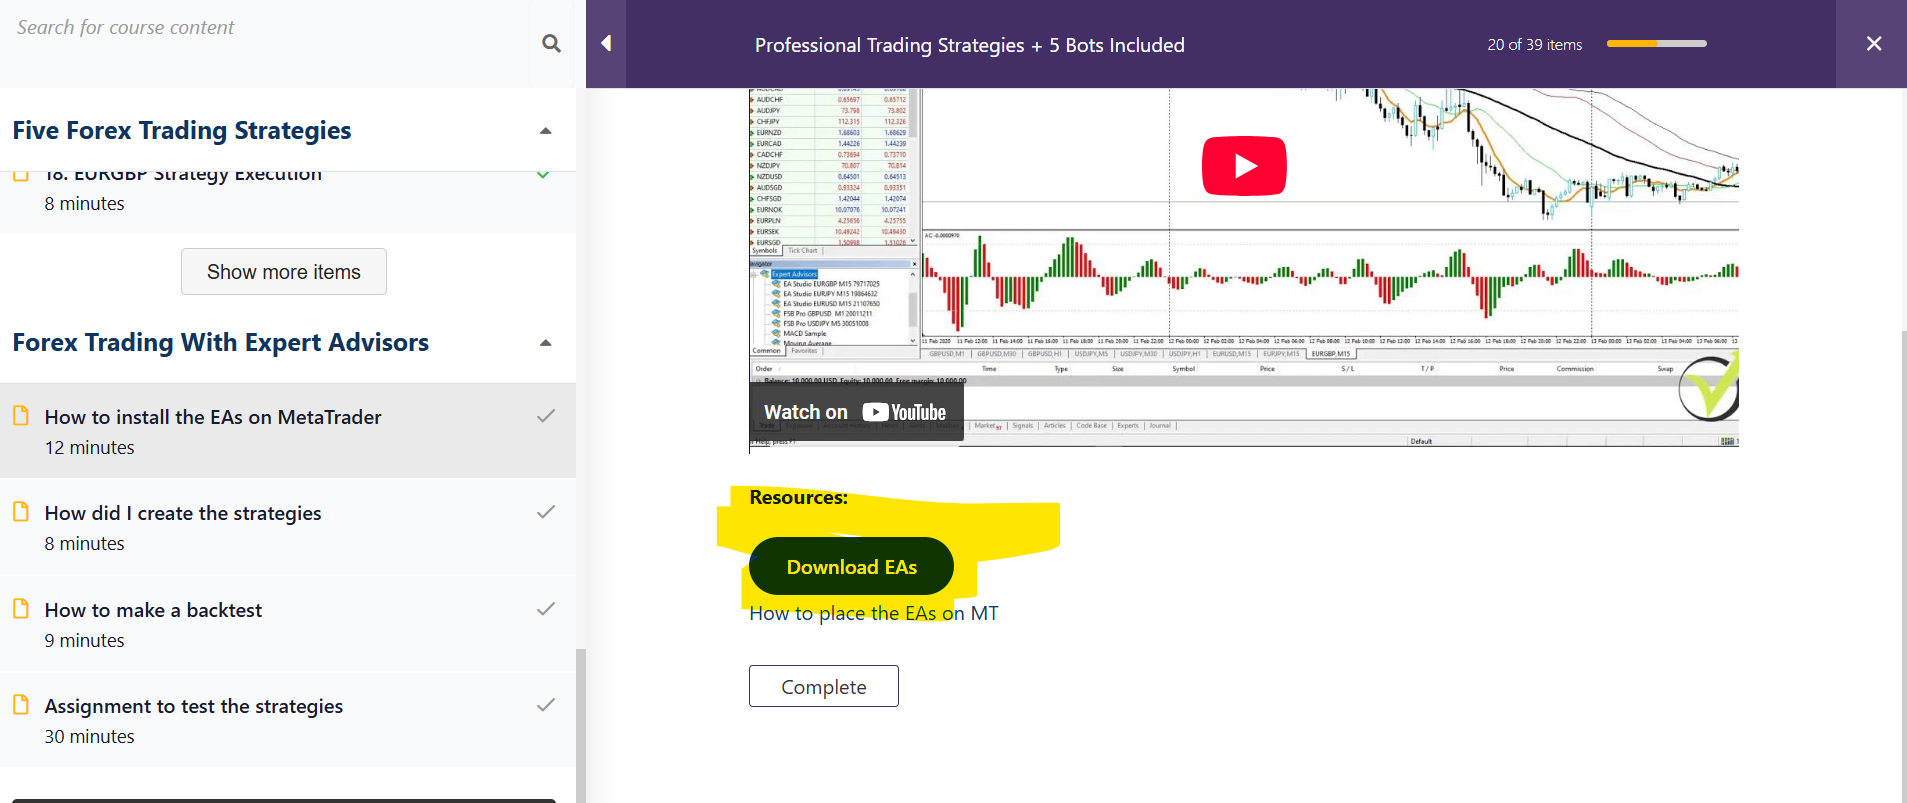Open 'Assignment to test the strategies' lesson
The height and width of the screenshot is (803, 1907).
click(x=193, y=706)
